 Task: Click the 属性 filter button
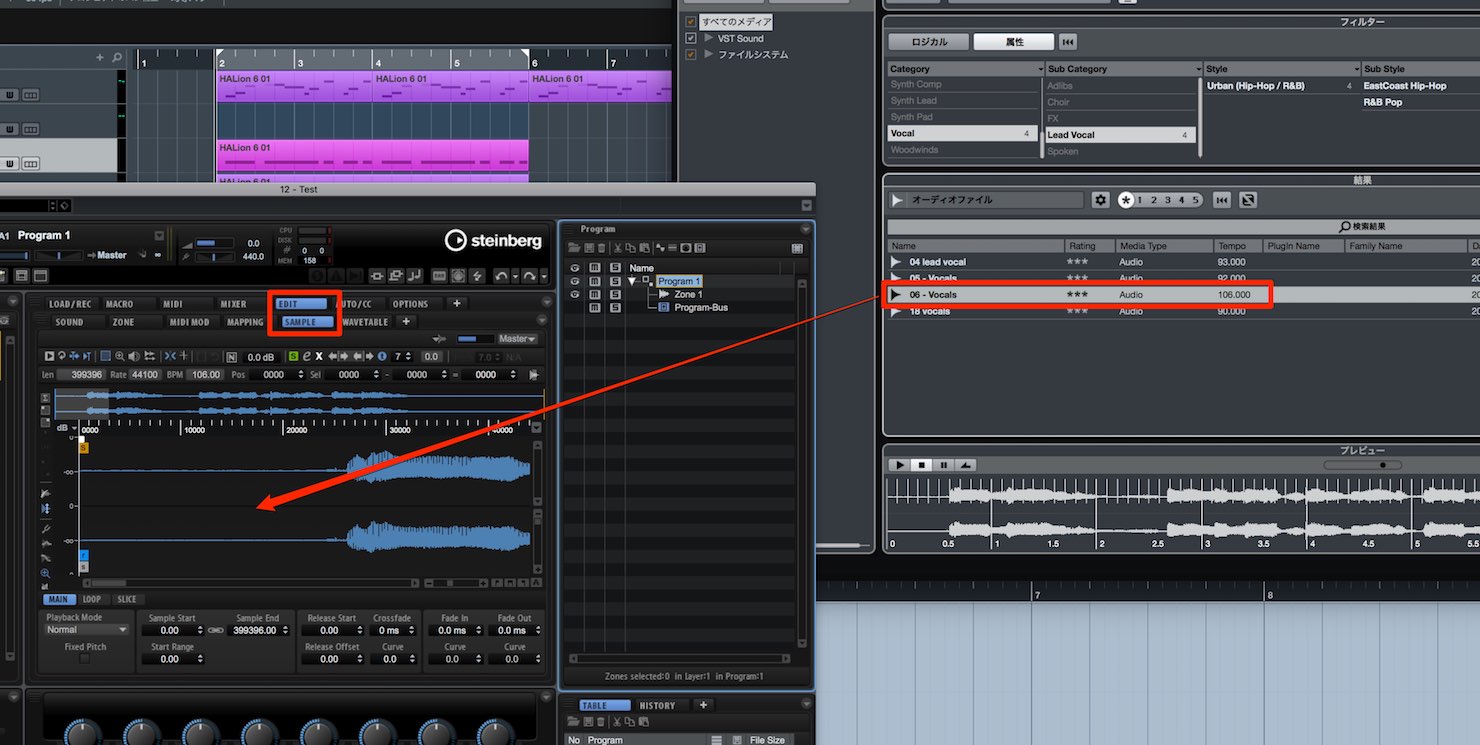pyautogui.click(x=1014, y=42)
